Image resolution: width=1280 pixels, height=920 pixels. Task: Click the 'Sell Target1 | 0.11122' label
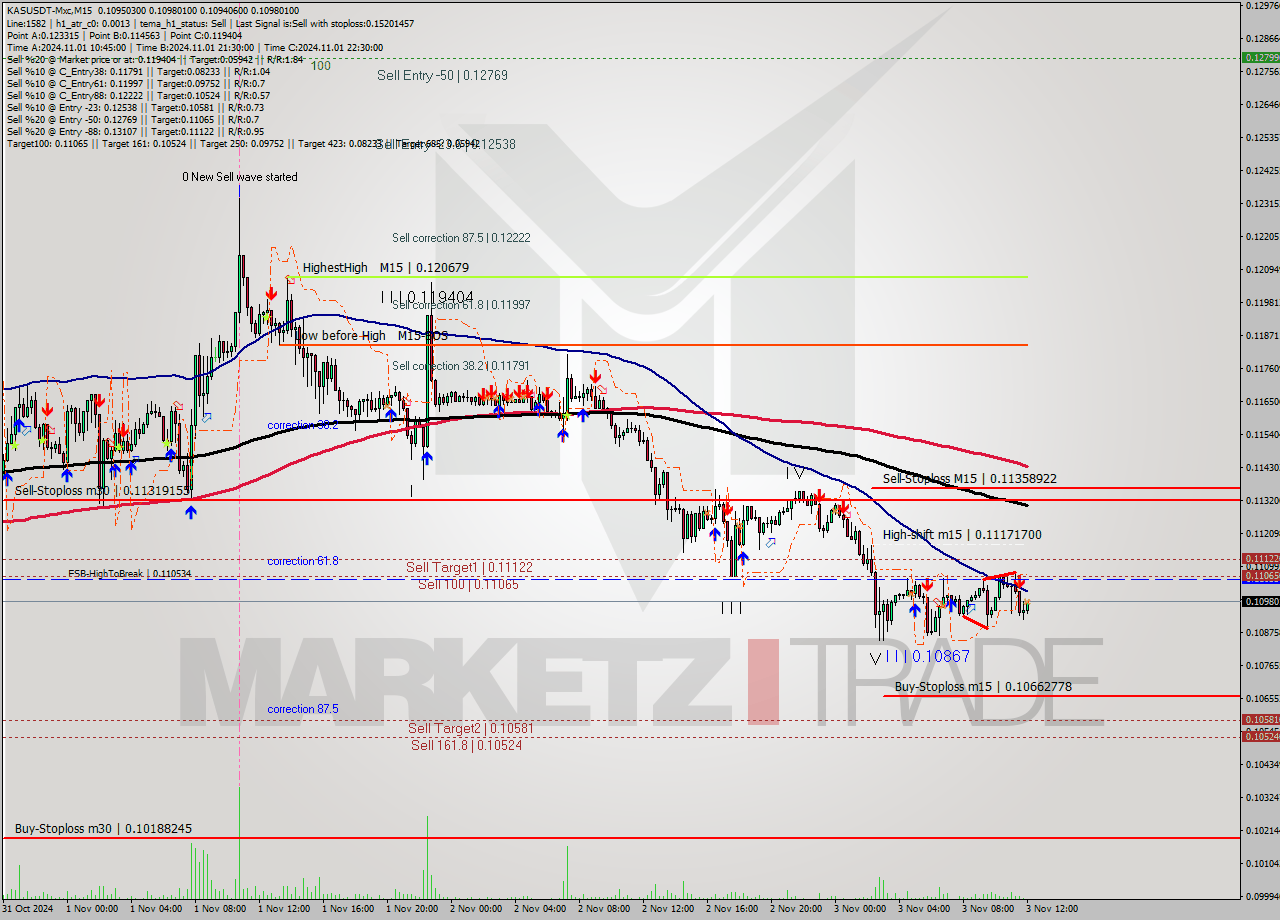(469, 567)
